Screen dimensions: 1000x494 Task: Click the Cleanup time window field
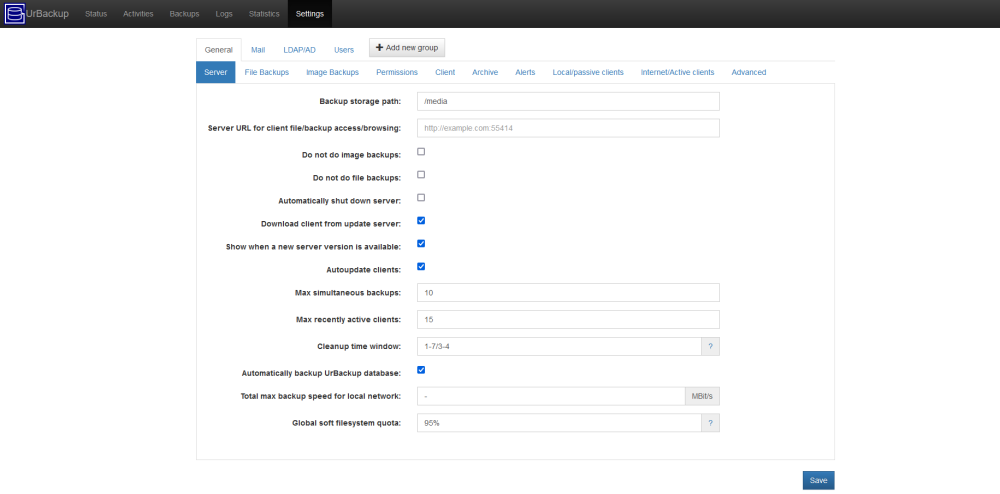[x=559, y=347]
